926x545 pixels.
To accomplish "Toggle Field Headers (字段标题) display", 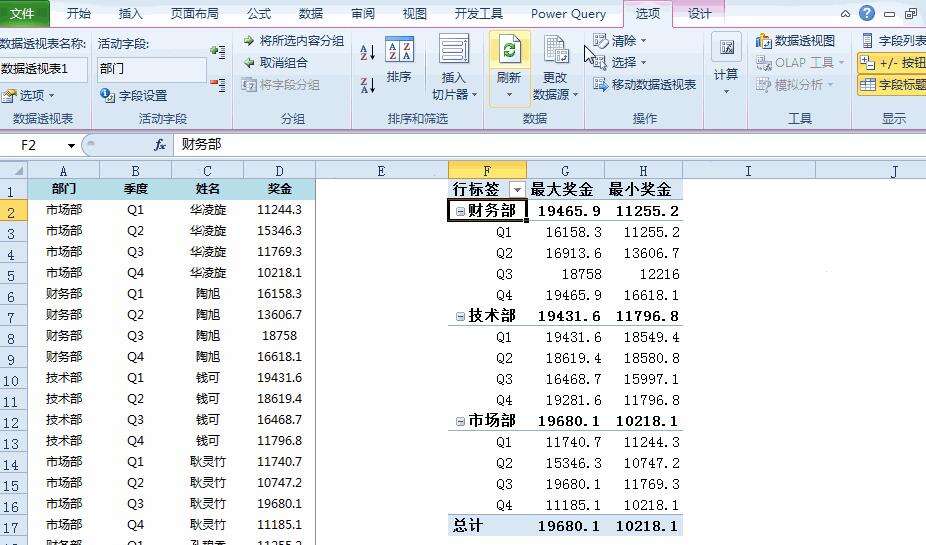I will pyautogui.click(x=892, y=84).
